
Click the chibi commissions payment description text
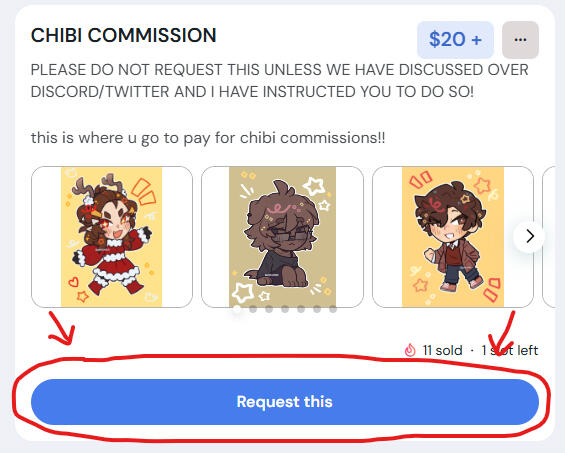[208, 138]
